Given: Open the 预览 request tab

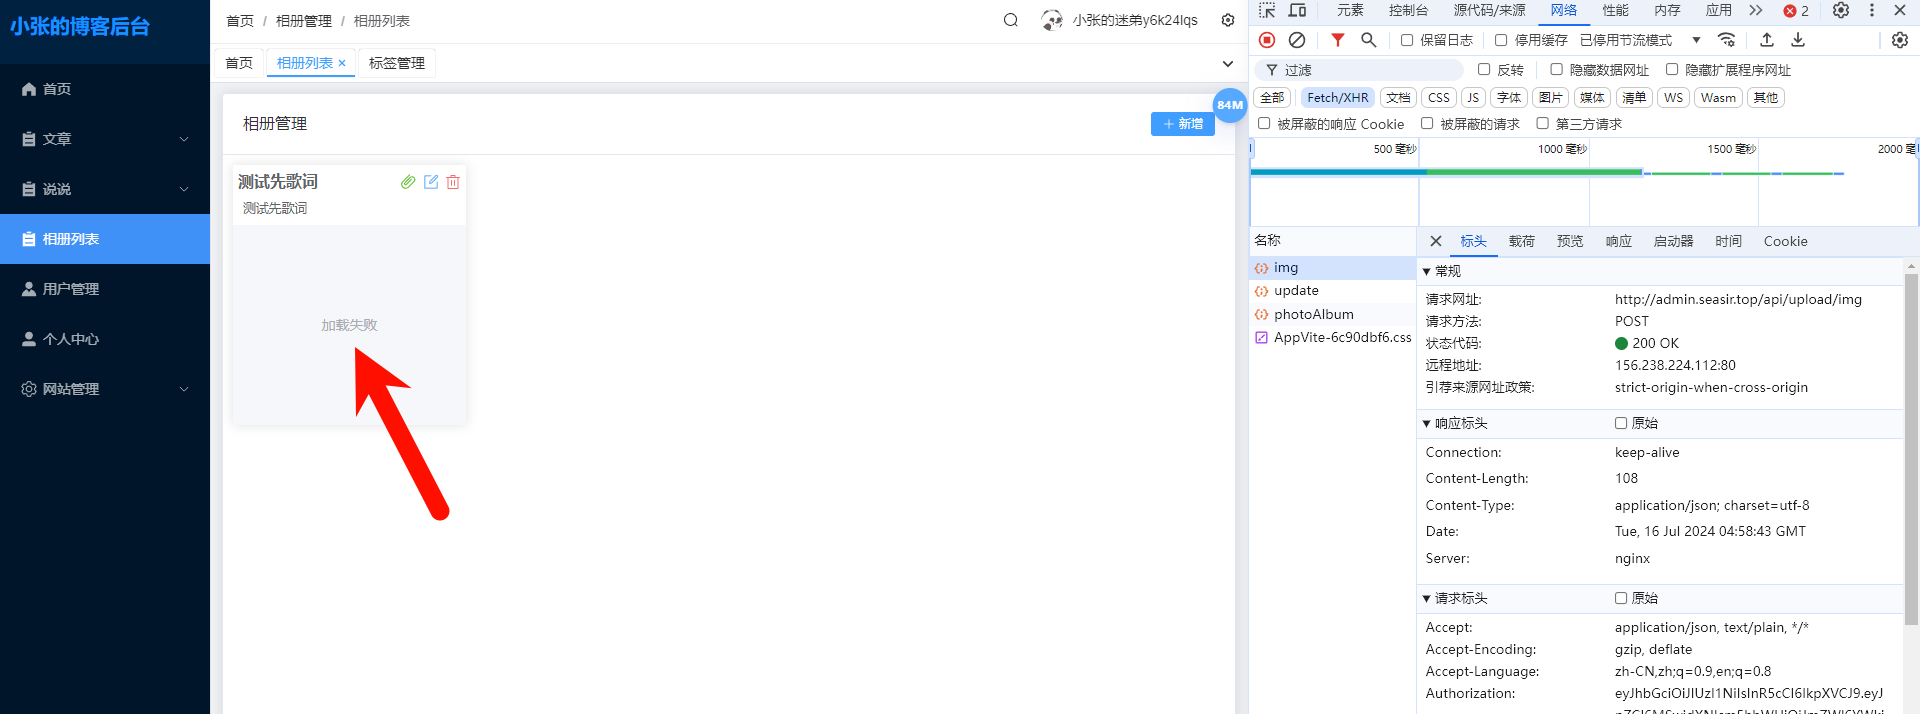Looking at the screenshot, I should point(1570,241).
